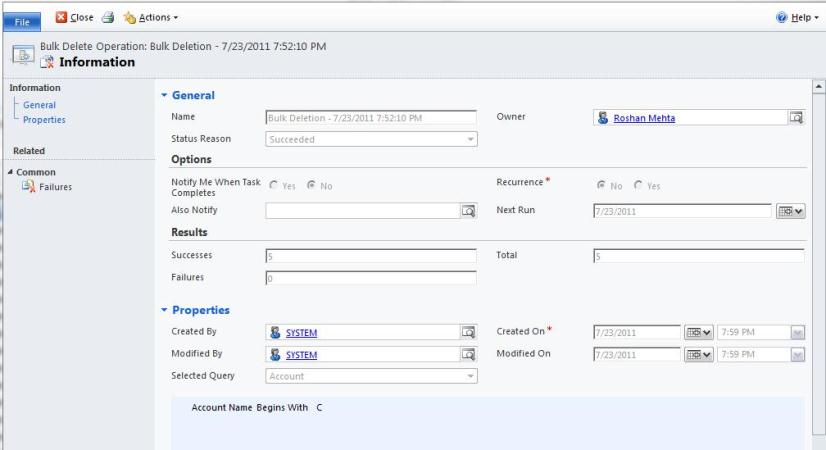
Task: Select Yes for Notify Me When Task Completes
Action: pos(274,186)
